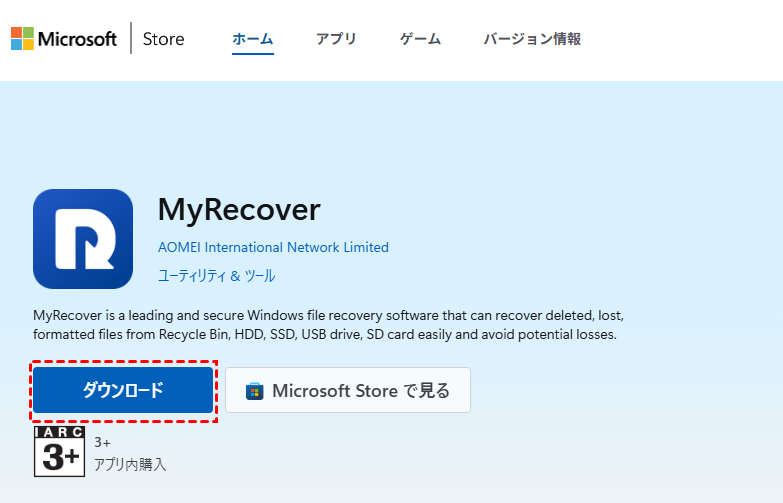Open AOMEI International Network Limited publisher link
The height and width of the screenshot is (503, 783).
click(x=273, y=247)
